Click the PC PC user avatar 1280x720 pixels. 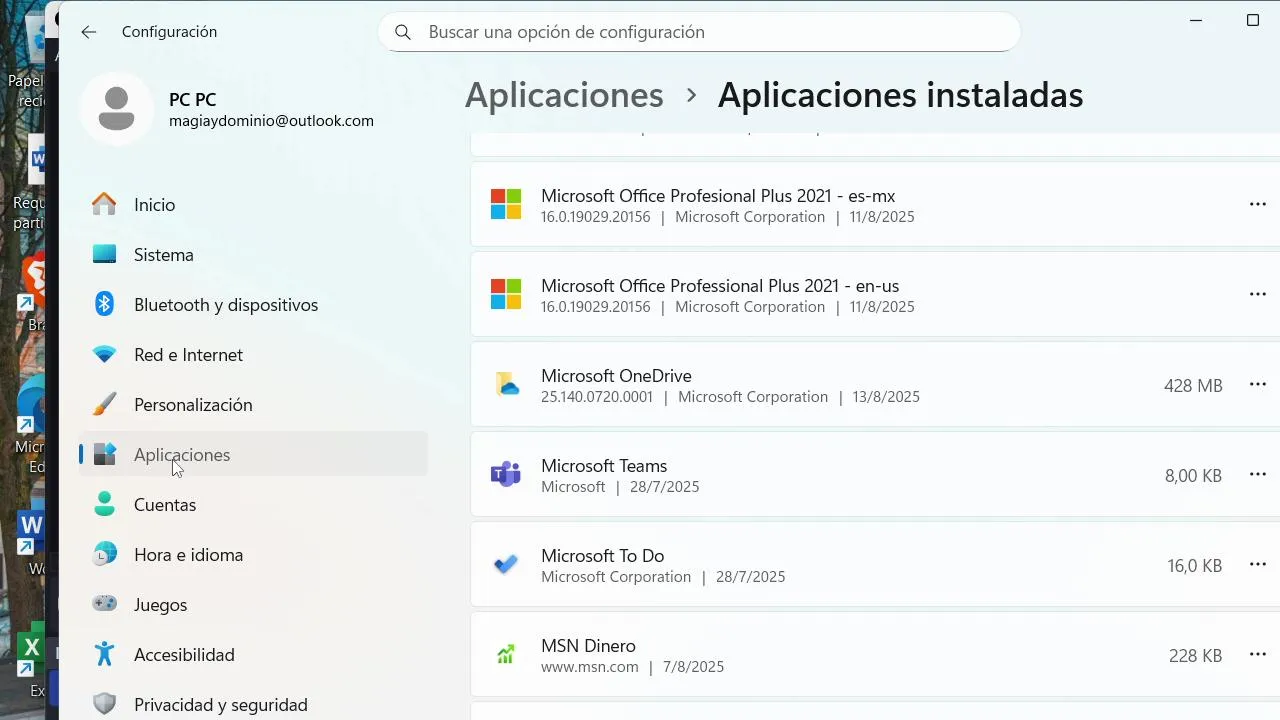pyautogui.click(x=117, y=108)
